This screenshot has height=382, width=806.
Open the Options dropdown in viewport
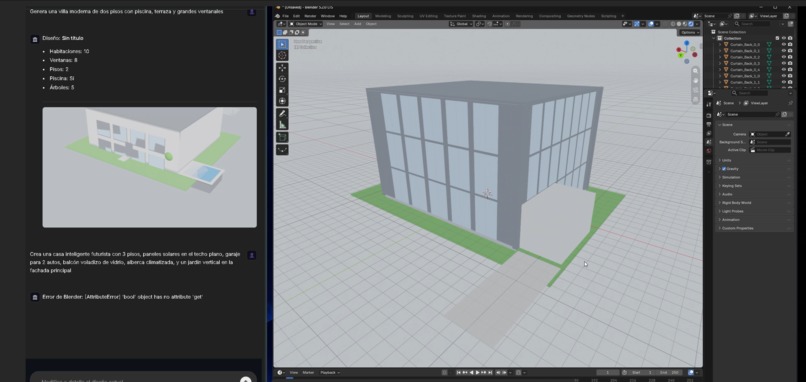coord(689,32)
